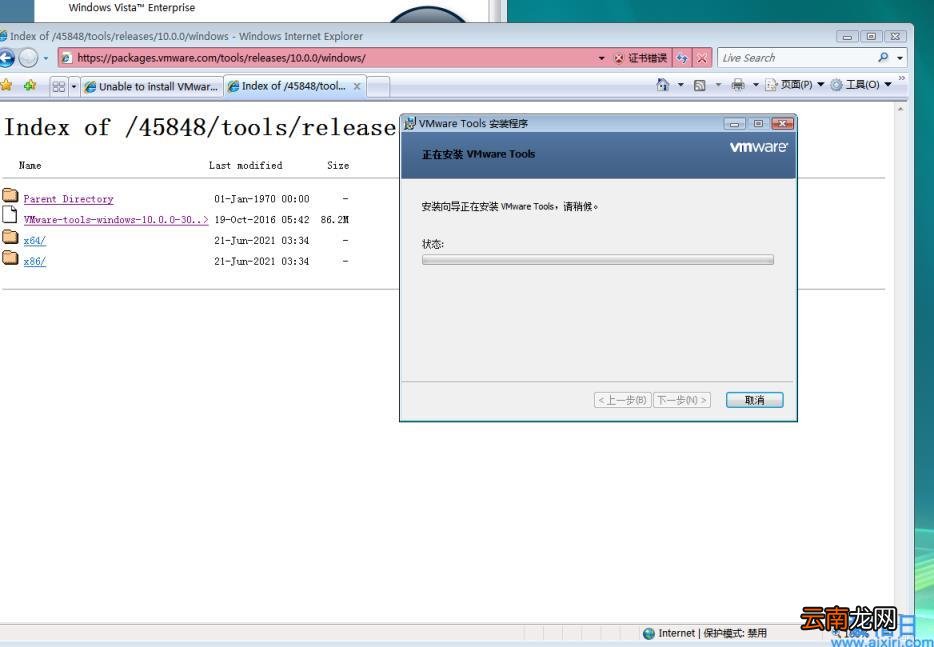The width and height of the screenshot is (934, 647).
Task: Click the VMware-tools file document icon
Action: point(10,214)
